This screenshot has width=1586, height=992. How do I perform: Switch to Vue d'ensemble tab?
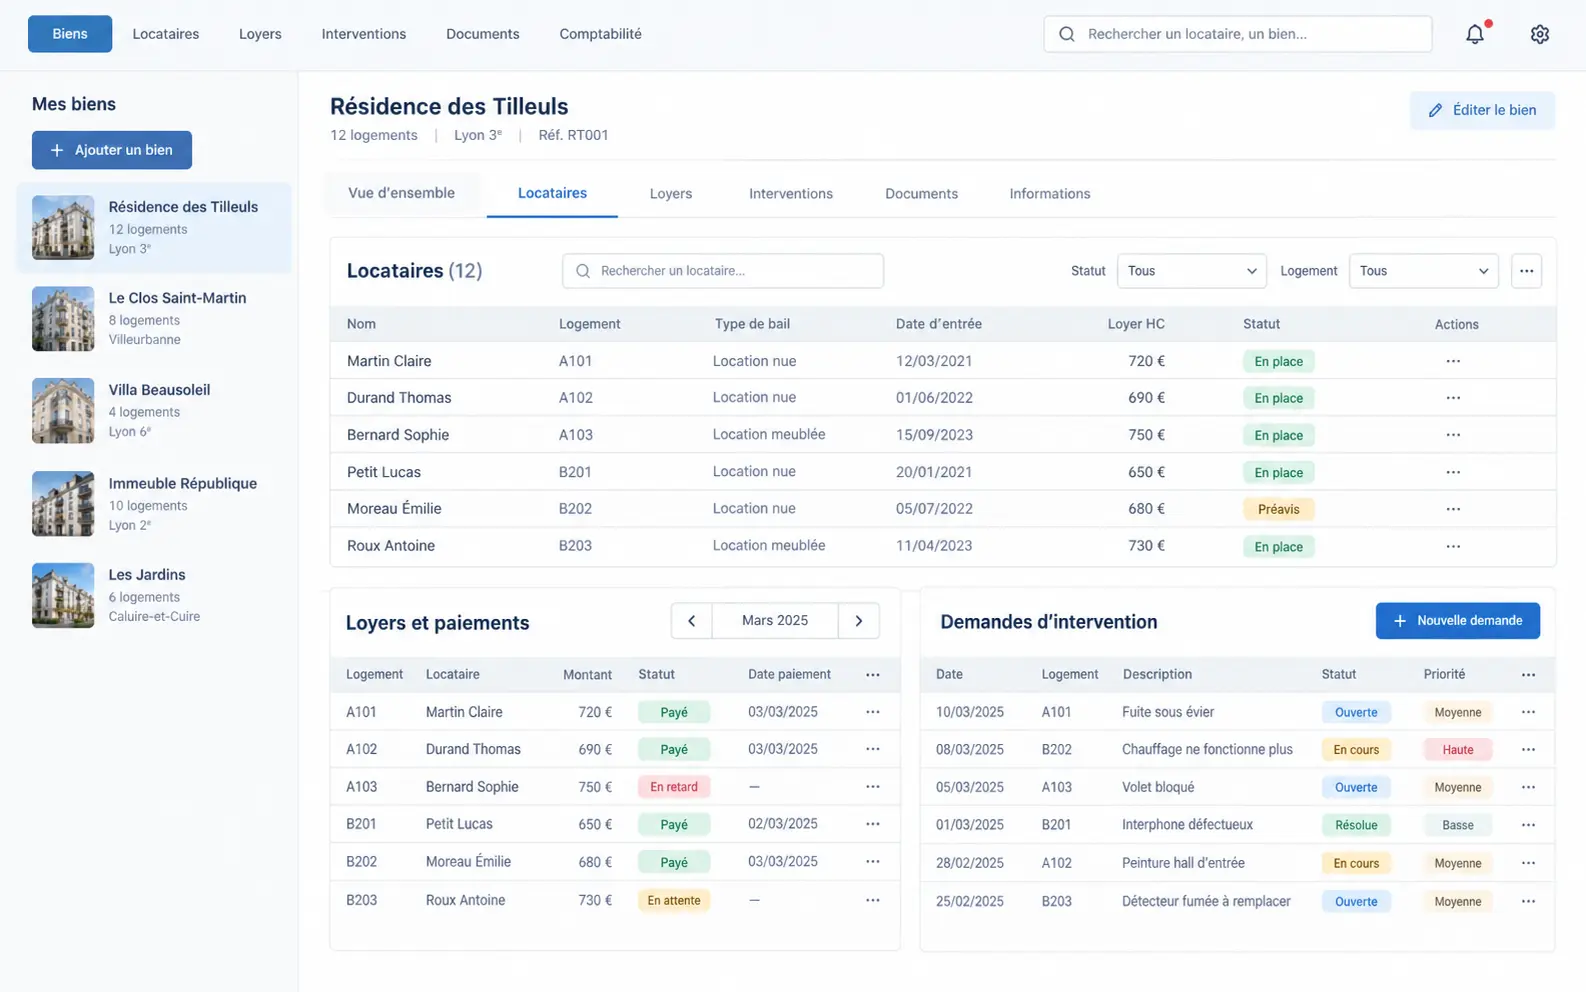coord(401,193)
